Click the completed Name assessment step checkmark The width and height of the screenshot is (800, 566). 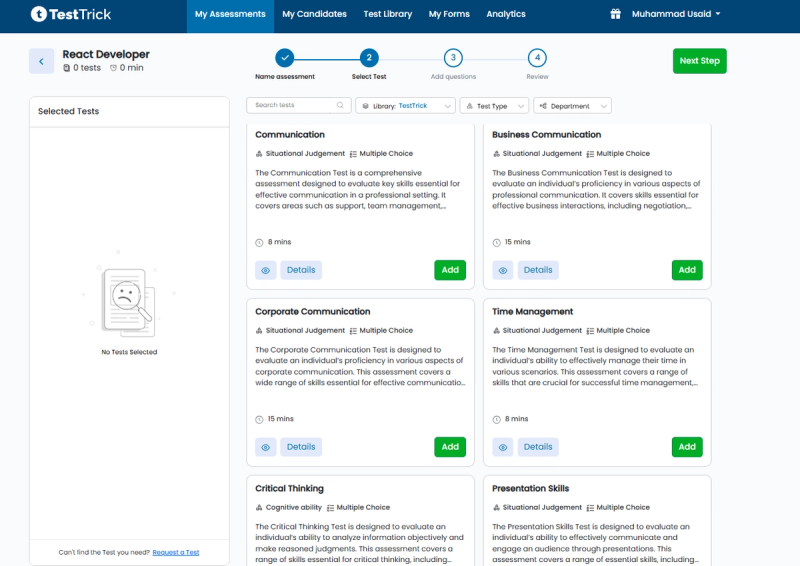tap(285, 58)
